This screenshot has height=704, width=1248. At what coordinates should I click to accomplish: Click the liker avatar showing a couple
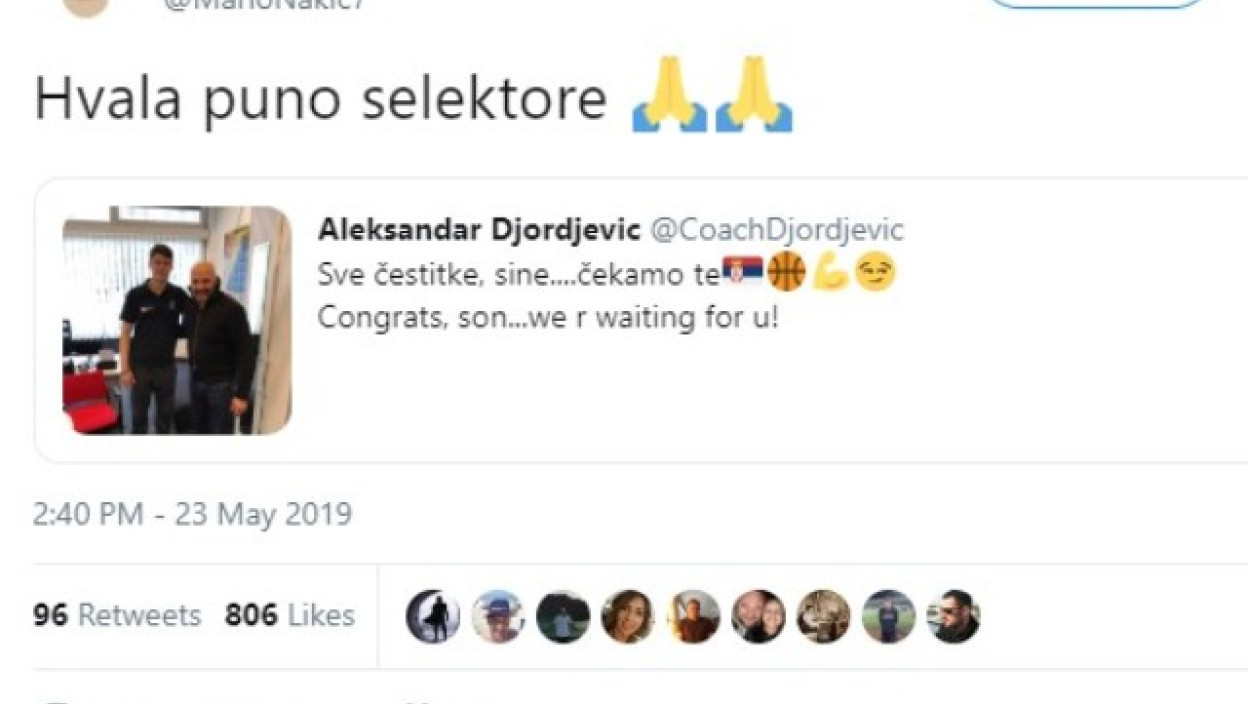[x=757, y=616]
